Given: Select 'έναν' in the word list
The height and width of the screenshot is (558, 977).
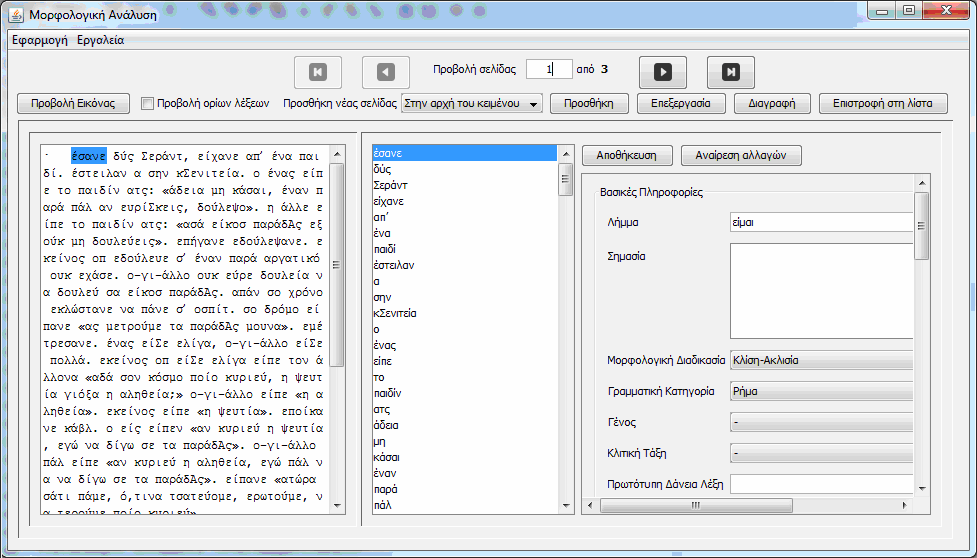Looking at the screenshot, I should (x=464, y=473).
